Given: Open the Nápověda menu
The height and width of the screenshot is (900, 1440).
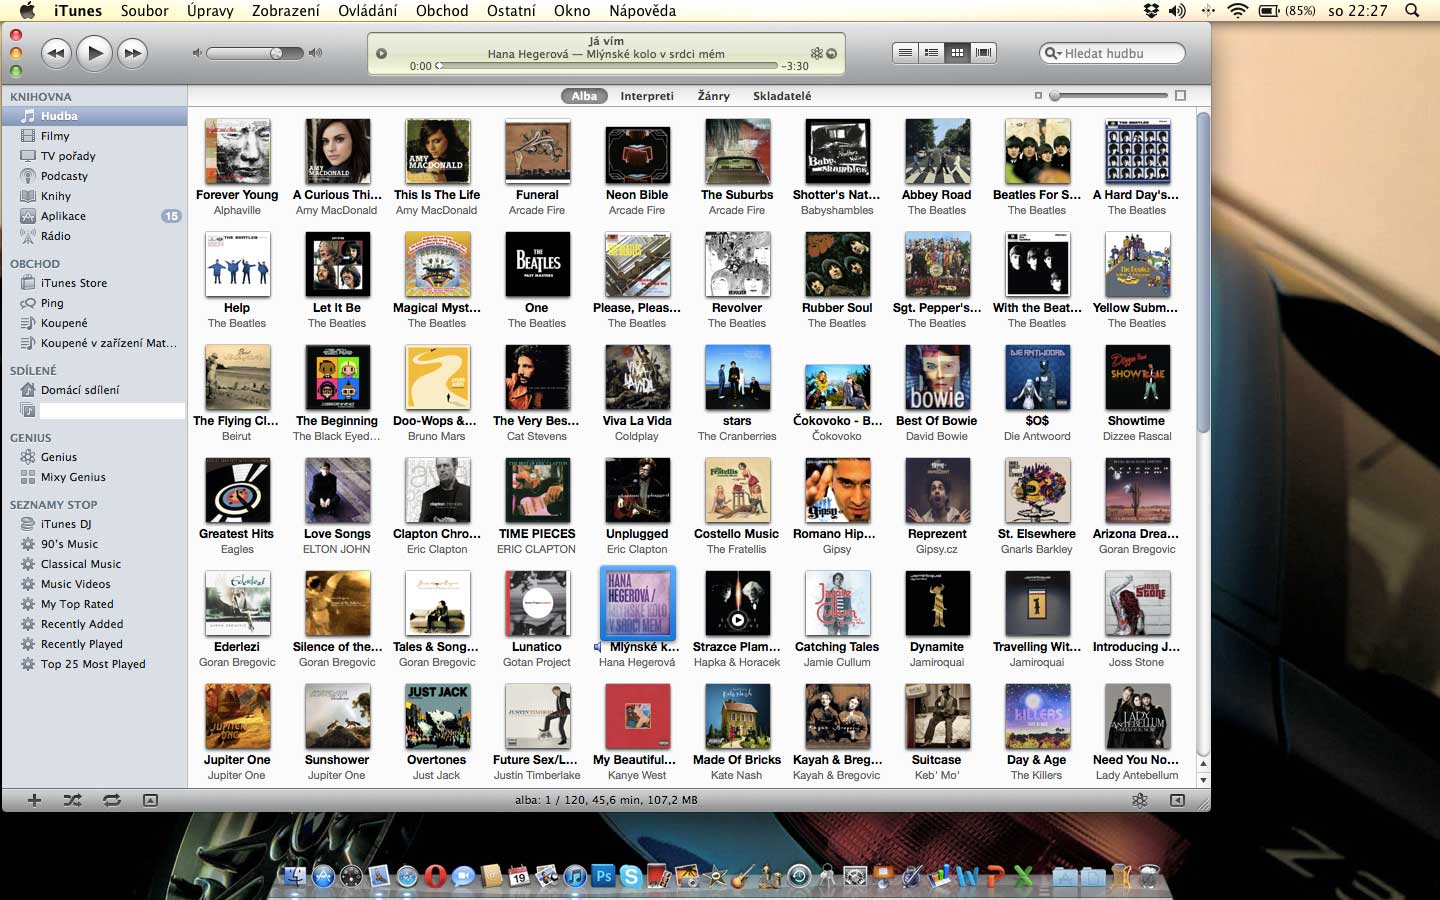Looking at the screenshot, I should (x=642, y=11).
